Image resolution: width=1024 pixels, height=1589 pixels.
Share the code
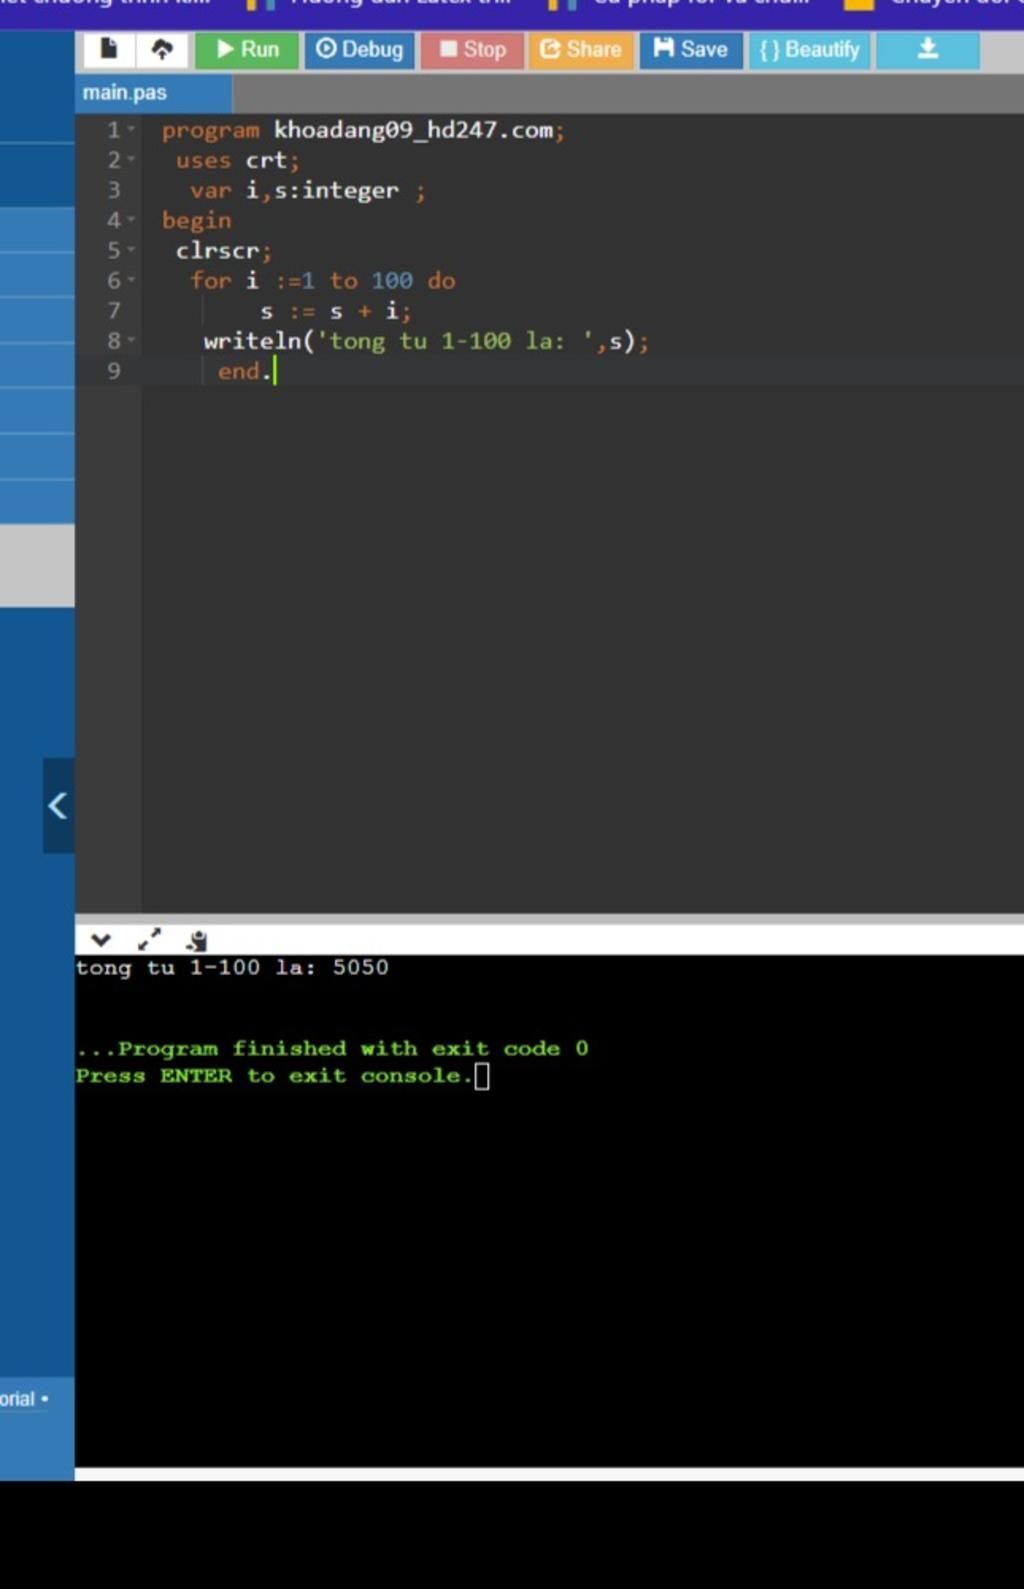581,49
